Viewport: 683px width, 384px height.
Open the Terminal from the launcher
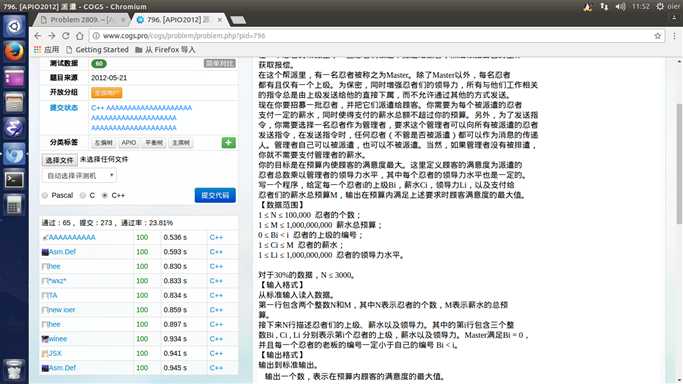point(14,179)
